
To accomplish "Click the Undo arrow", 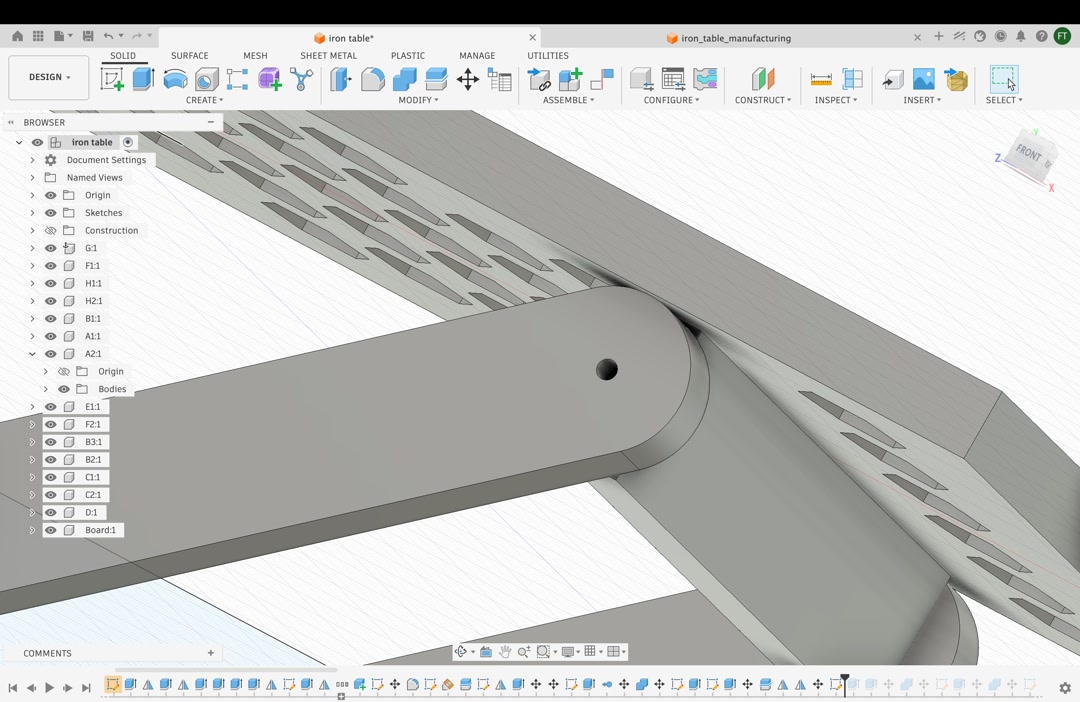I will [108, 36].
